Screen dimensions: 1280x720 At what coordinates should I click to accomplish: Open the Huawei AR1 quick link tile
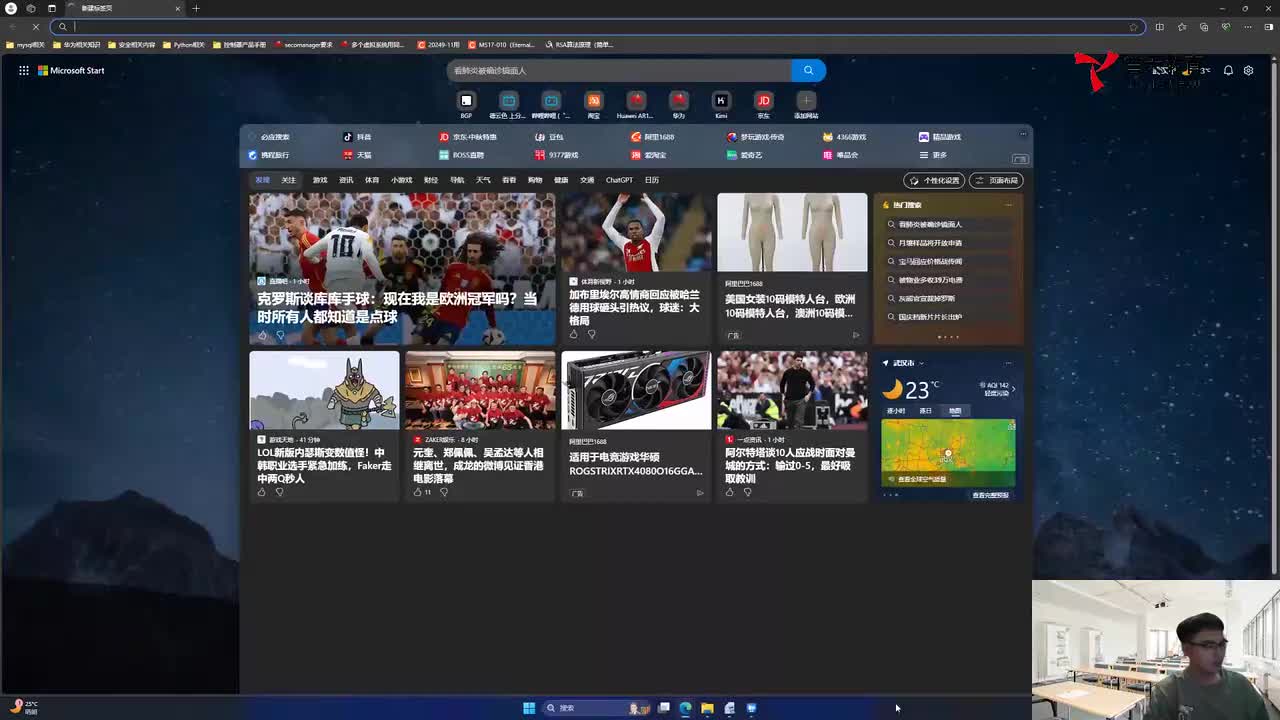(636, 105)
